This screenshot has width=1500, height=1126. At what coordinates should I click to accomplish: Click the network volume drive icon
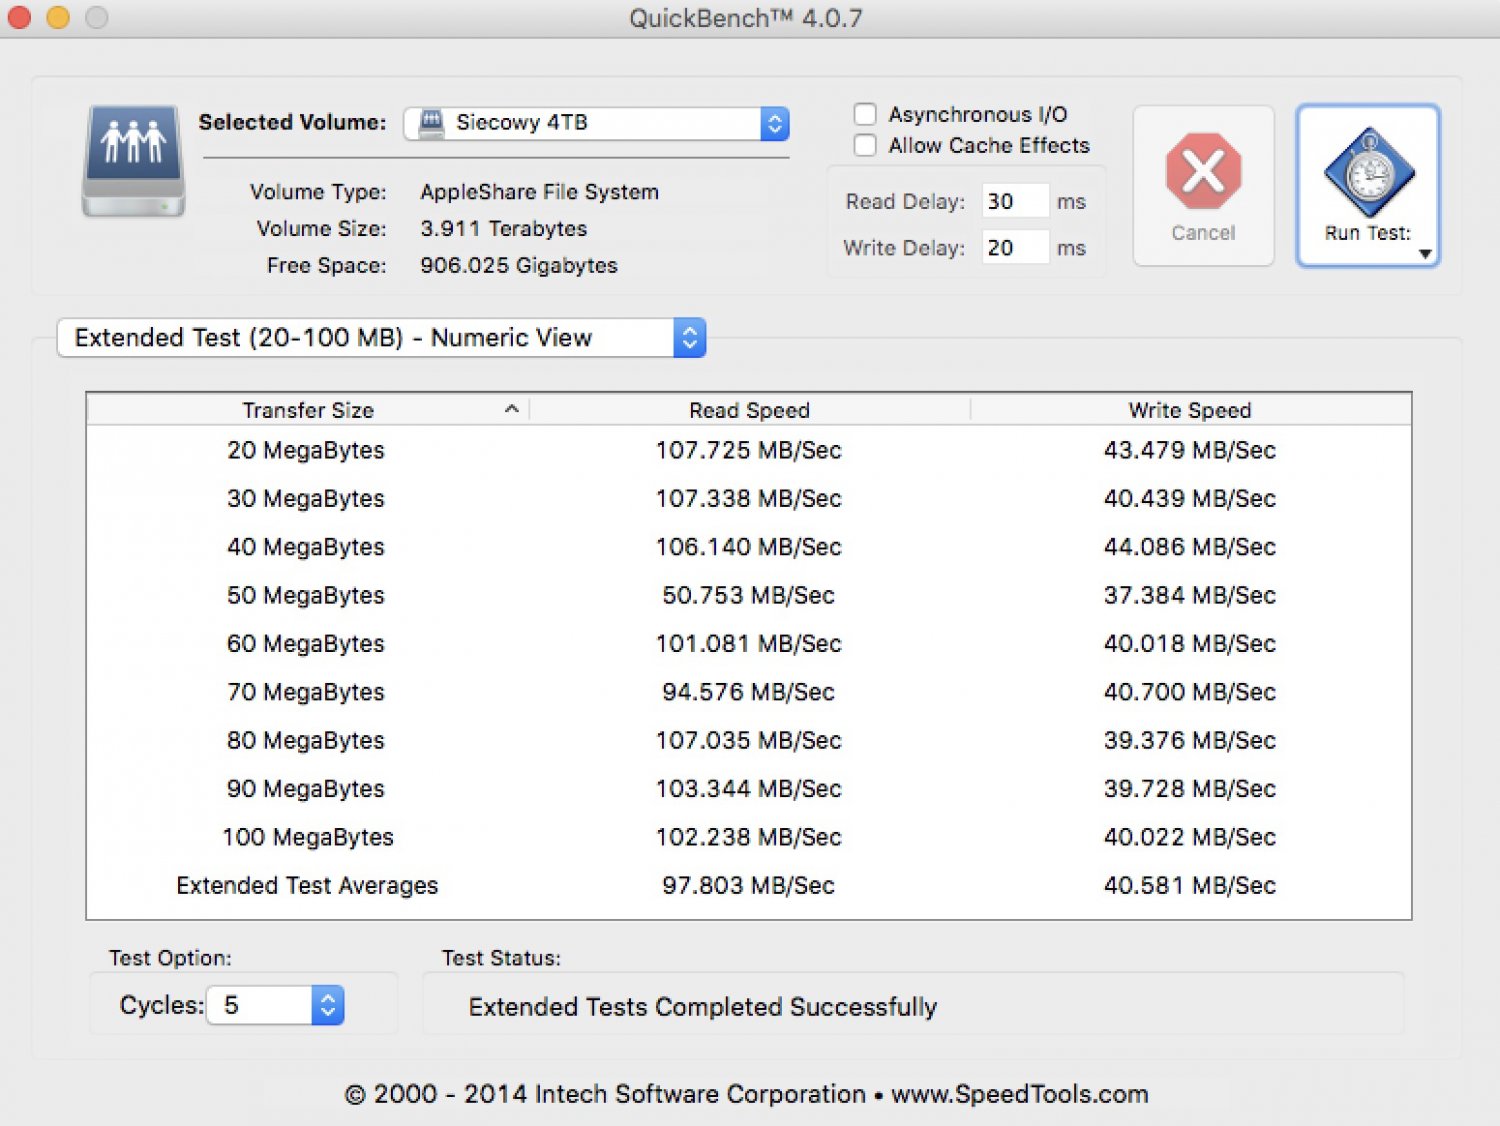coord(133,161)
